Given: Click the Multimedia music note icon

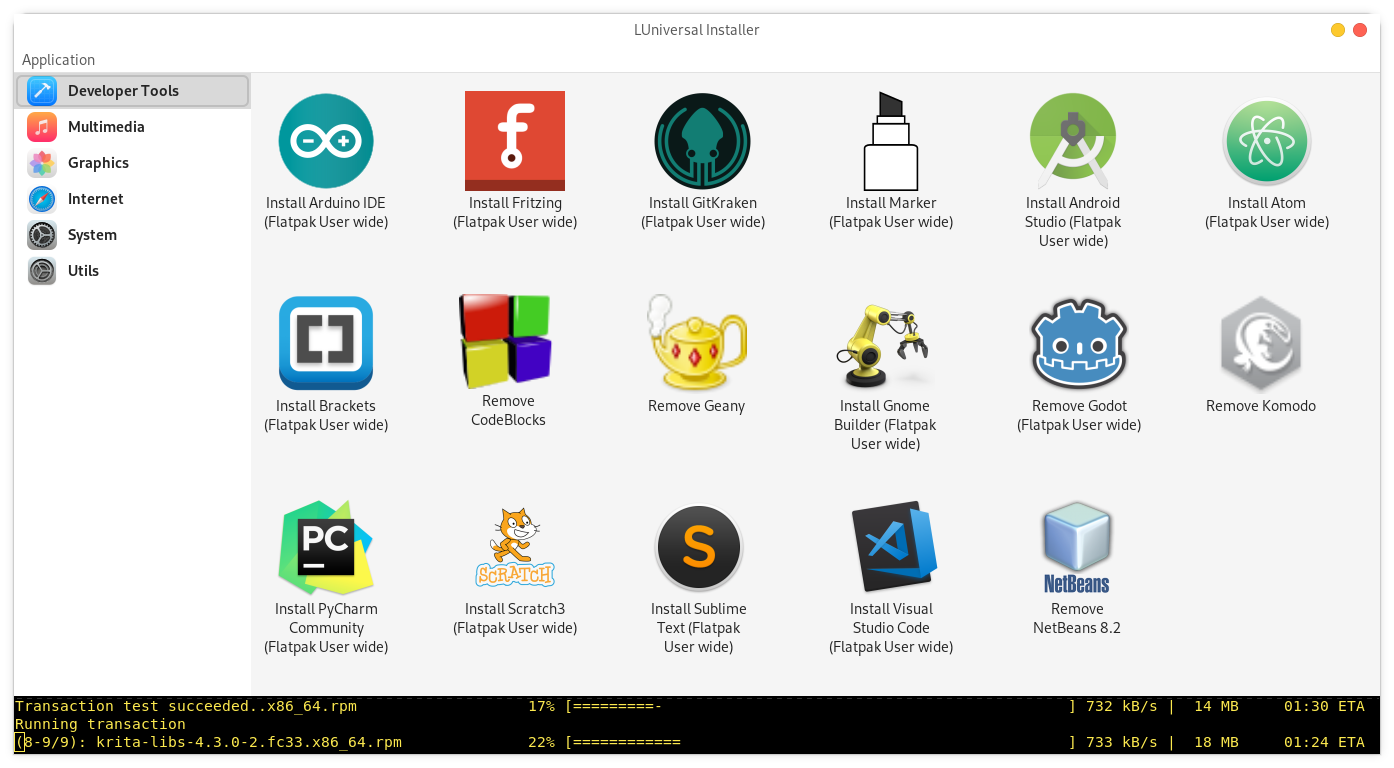Looking at the screenshot, I should coord(42,127).
